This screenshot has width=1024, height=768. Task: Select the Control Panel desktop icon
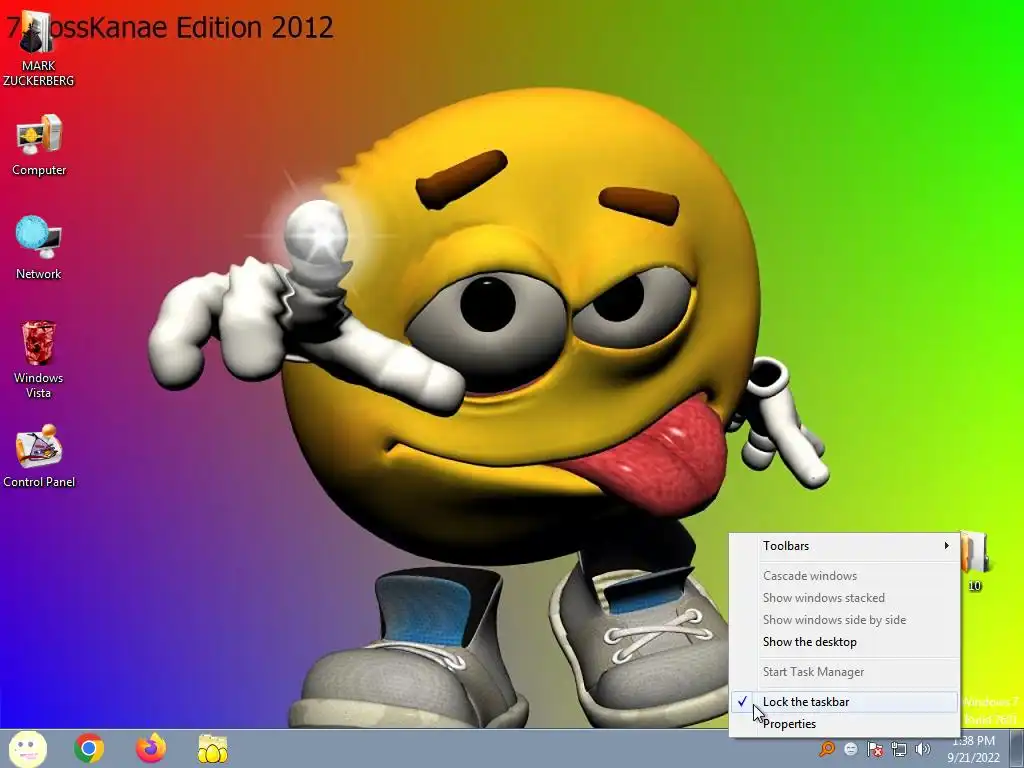click(39, 456)
